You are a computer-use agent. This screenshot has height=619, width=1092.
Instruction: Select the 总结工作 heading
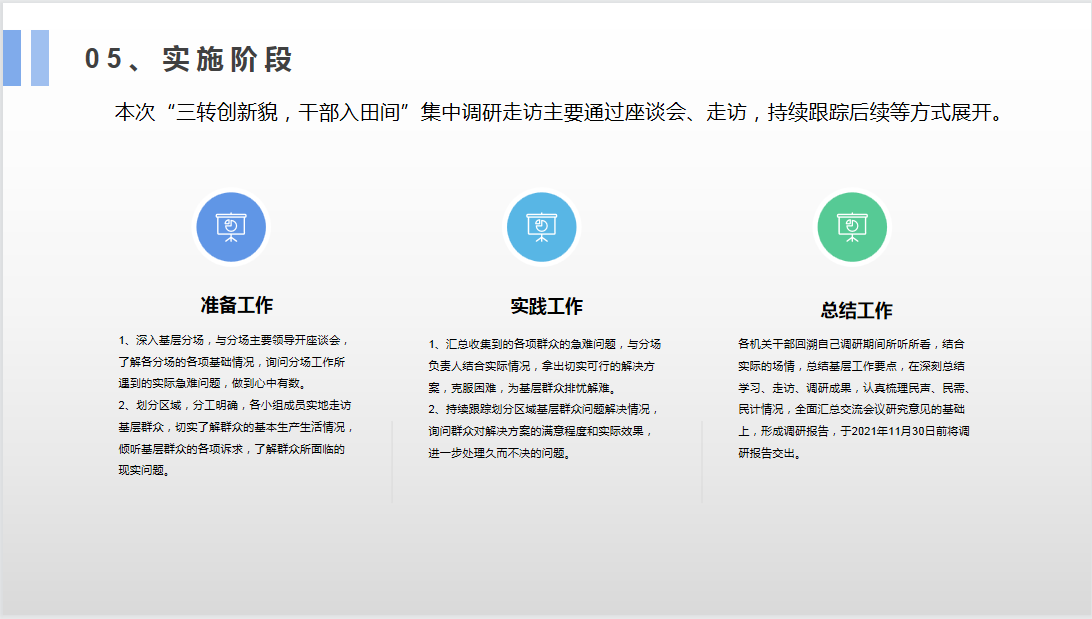tap(856, 310)
